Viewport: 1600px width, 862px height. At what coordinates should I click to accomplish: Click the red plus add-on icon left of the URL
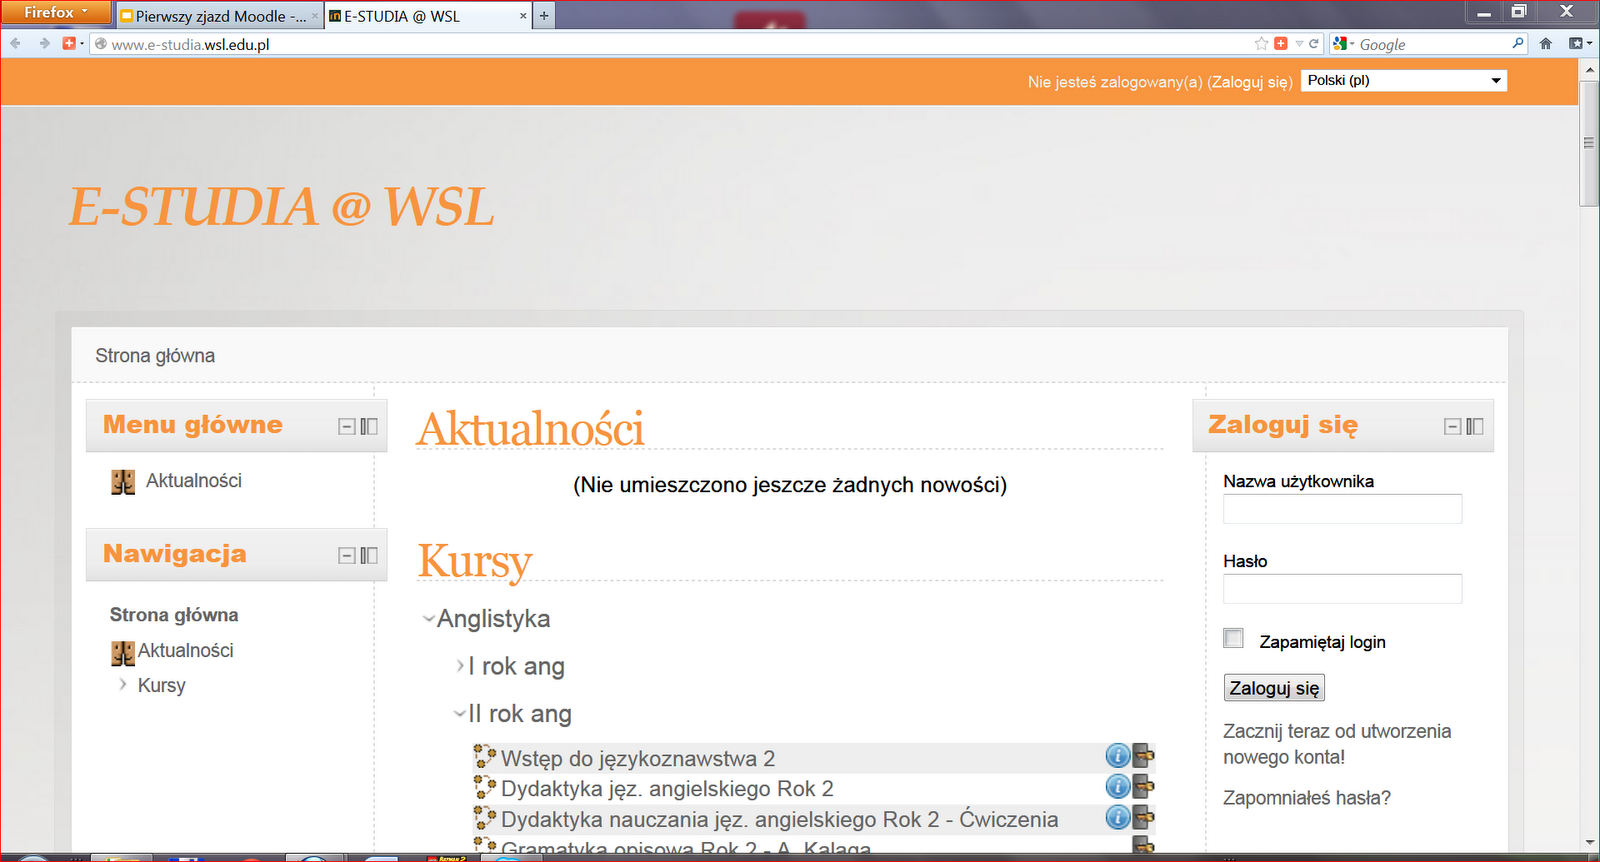tap(69, 43)
